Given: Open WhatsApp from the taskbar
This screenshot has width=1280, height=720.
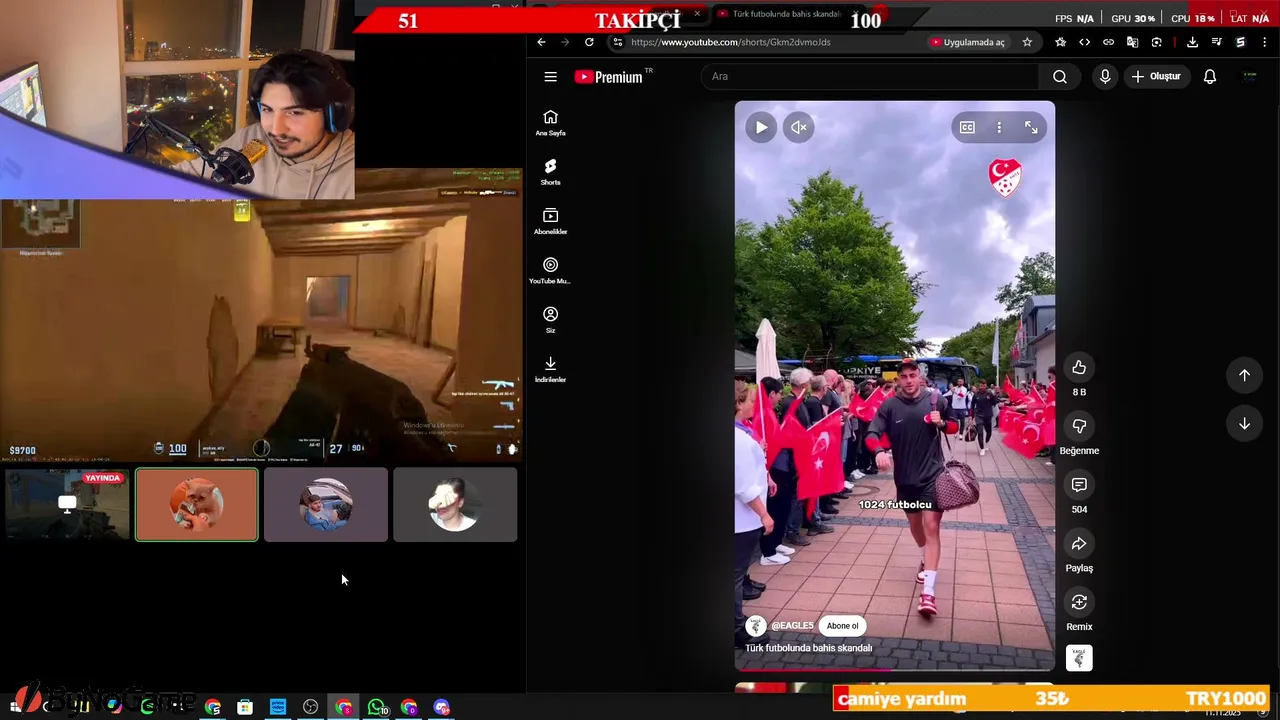Looking at the screenshot, I should [x=376, y=707].
